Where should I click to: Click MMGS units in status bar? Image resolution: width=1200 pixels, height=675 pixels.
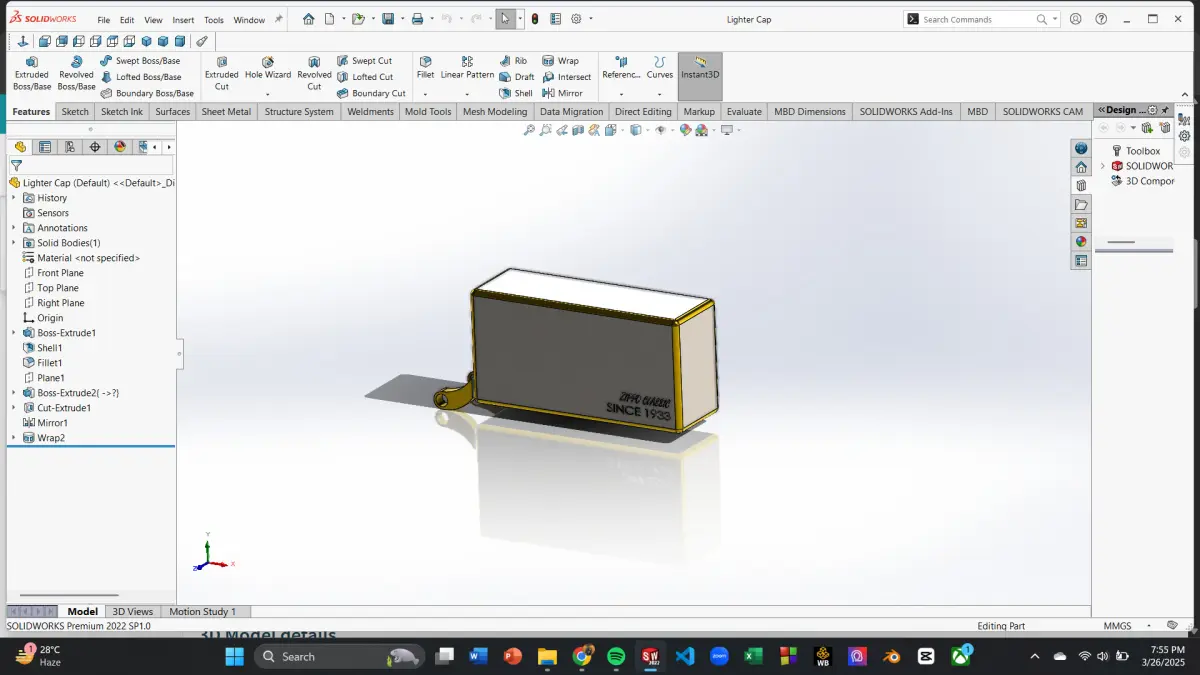pos(1117,626)
